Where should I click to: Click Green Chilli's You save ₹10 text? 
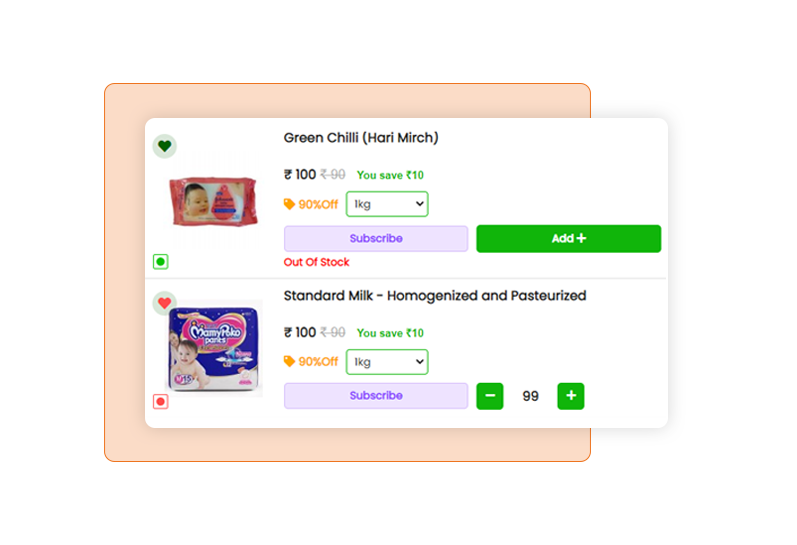tap(390, 175)
